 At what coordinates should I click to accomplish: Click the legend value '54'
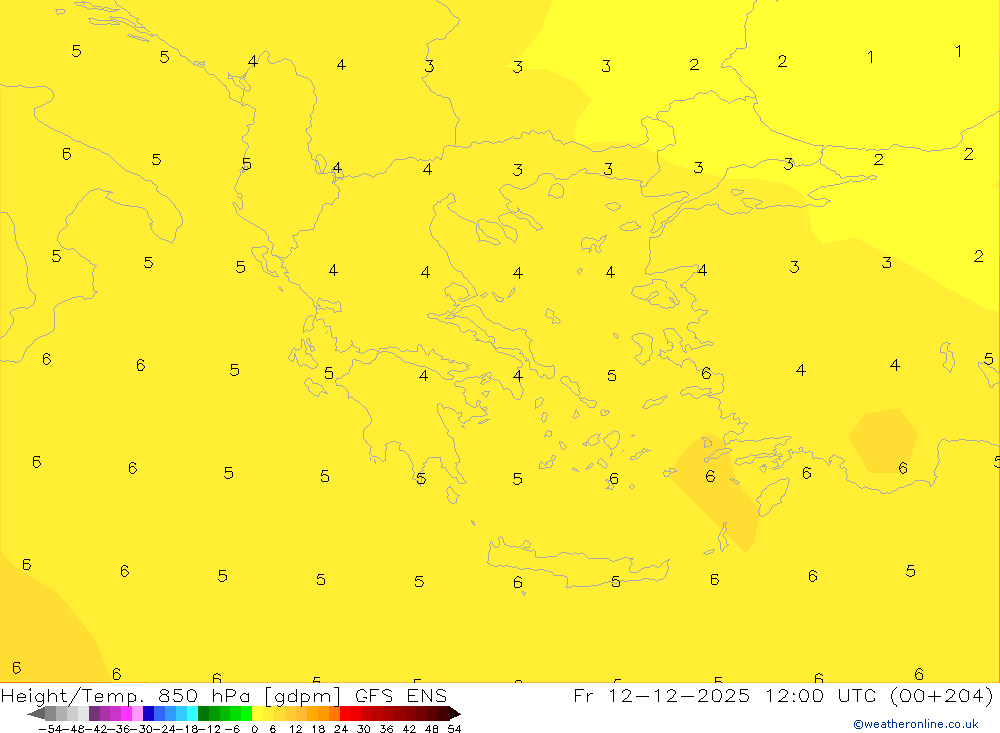pyautogui.click(x=454, y=729)
